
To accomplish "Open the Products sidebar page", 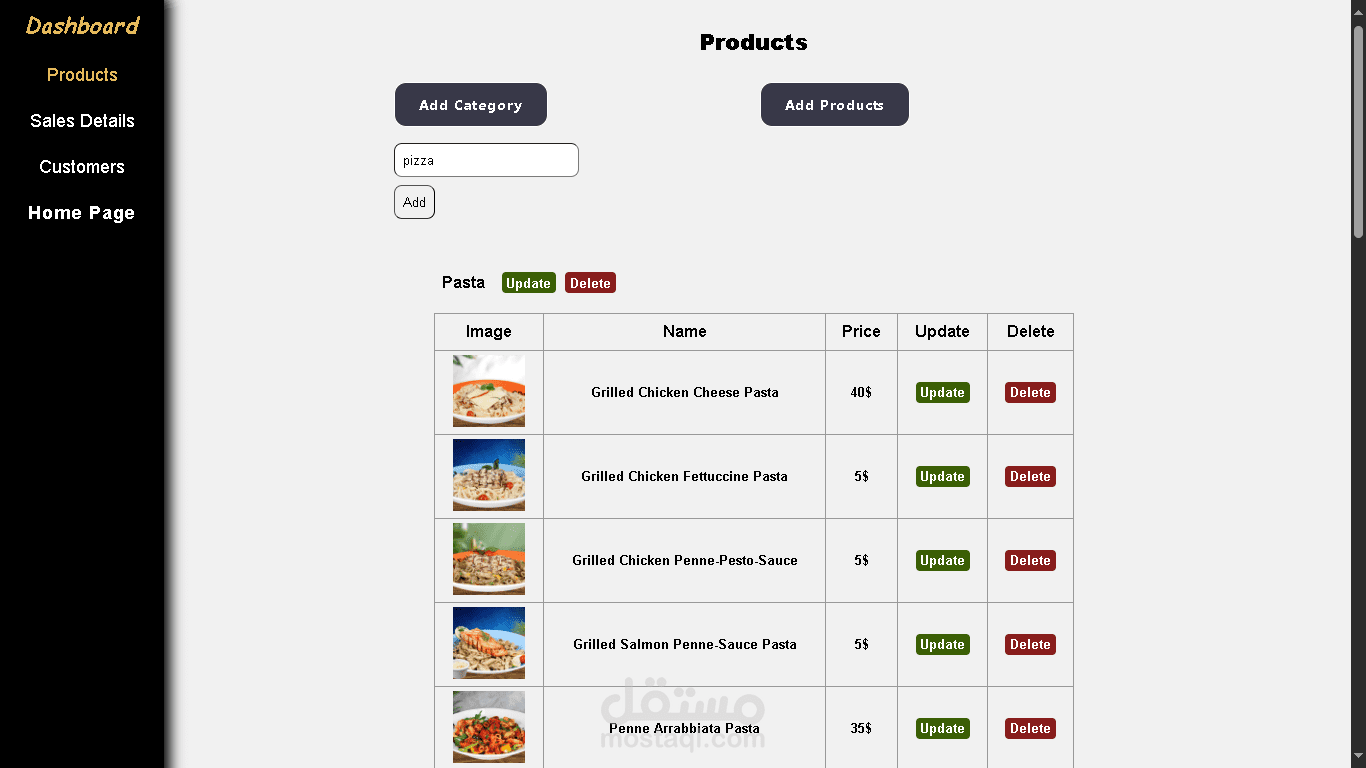I will [x=82, y=75].
